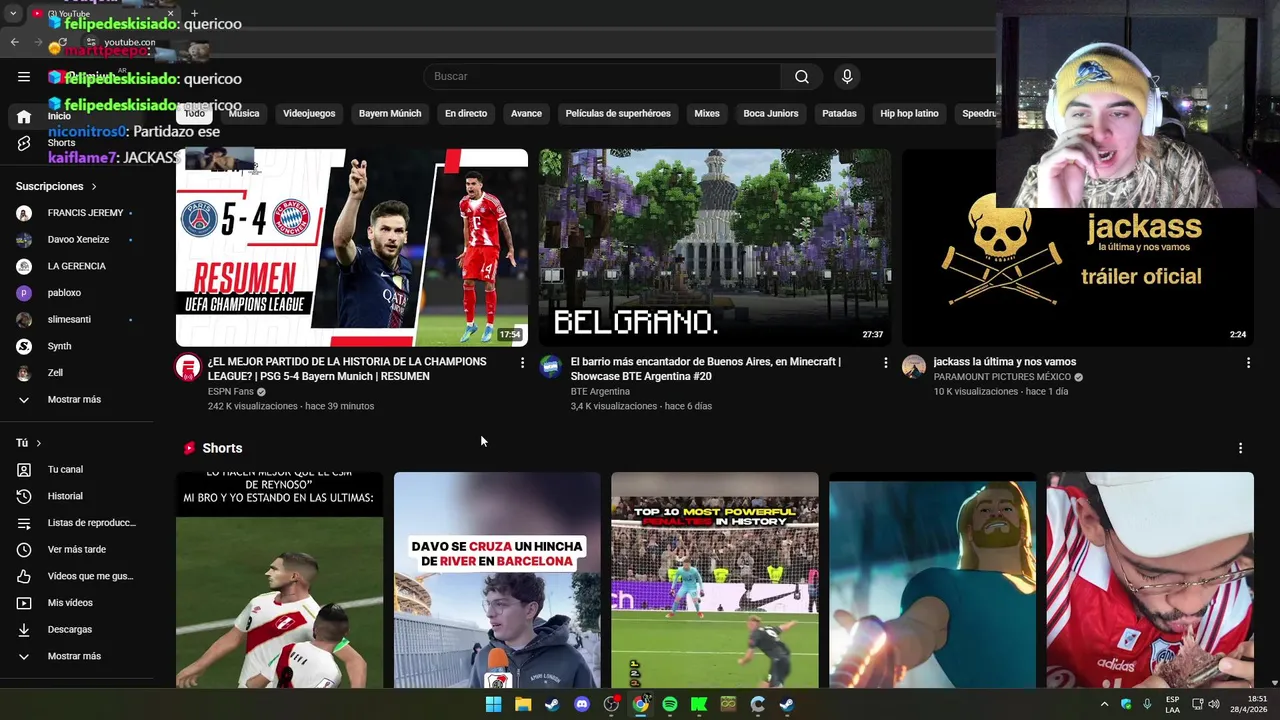Open Shorts section options menu
Viewport: 1280px width, 720px height.
pos(1240,449)
